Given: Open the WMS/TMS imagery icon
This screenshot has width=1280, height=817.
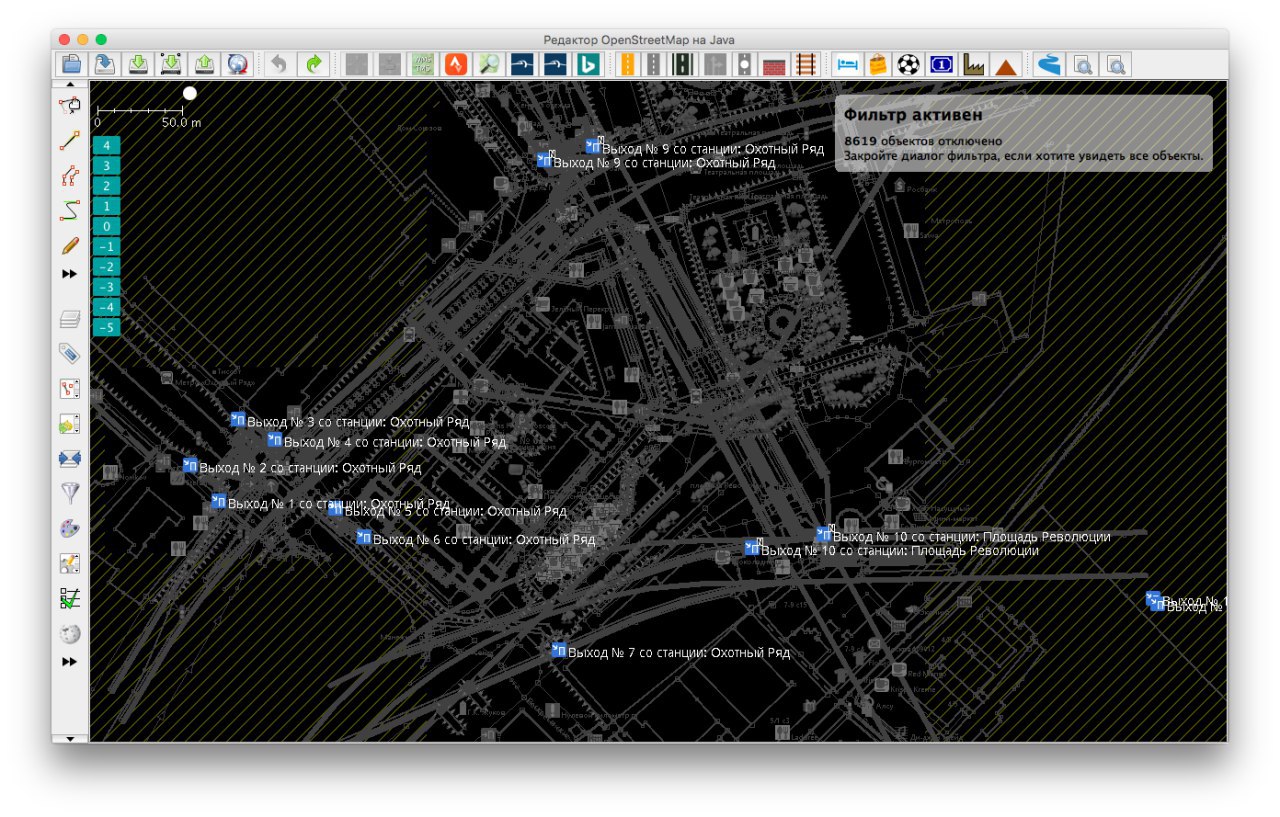Looking at the screenshot, I should (423, 65).
